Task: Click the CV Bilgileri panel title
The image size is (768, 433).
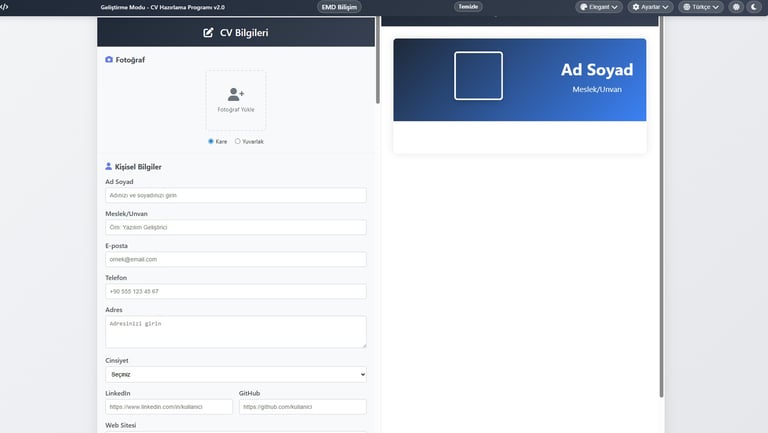Action: (243, 33)
